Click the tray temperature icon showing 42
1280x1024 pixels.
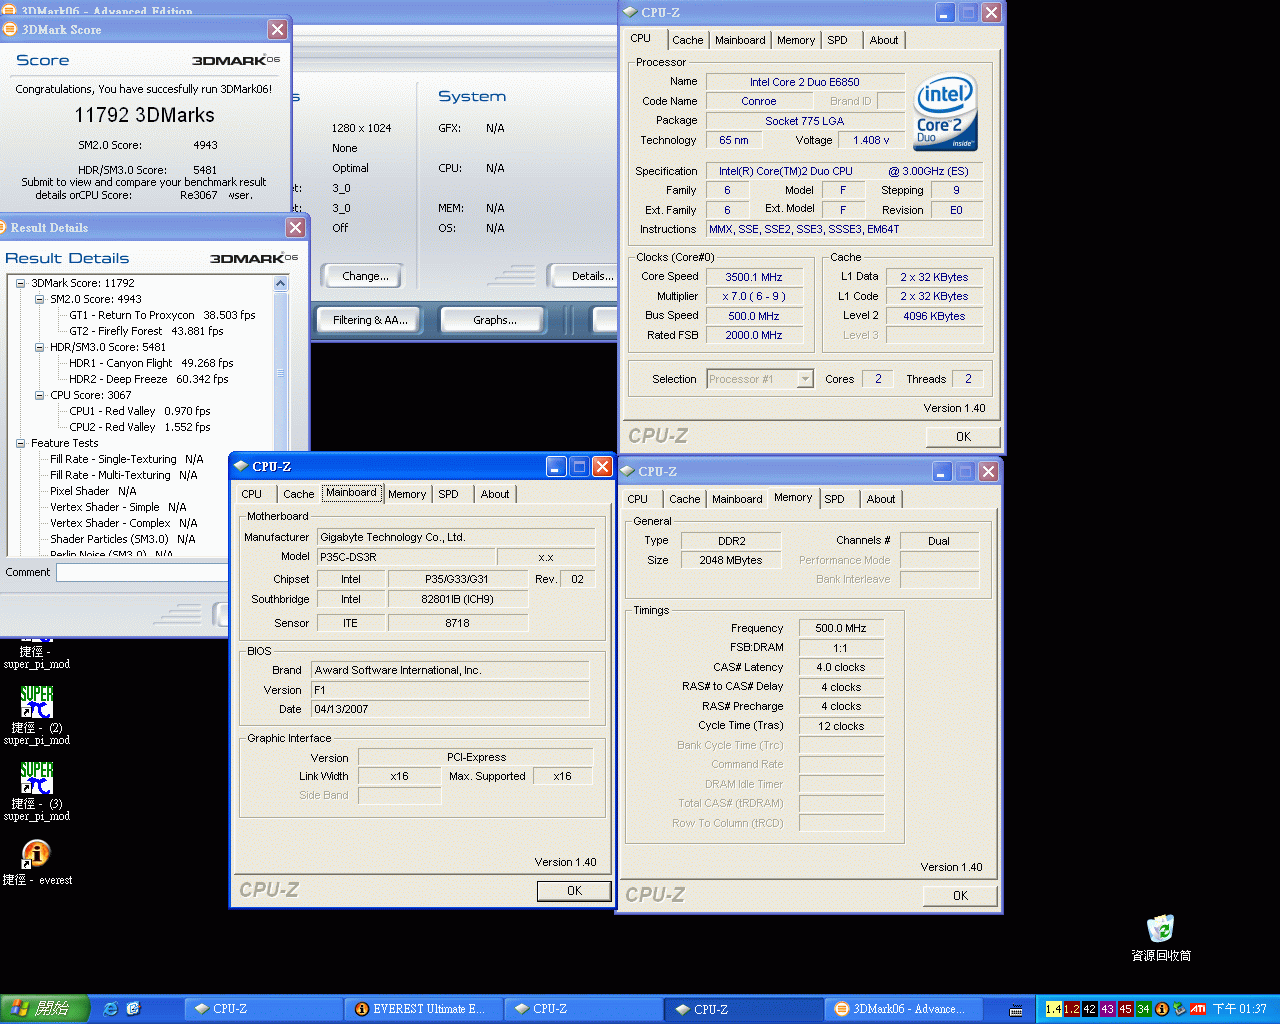(x=1089, y=1009)
